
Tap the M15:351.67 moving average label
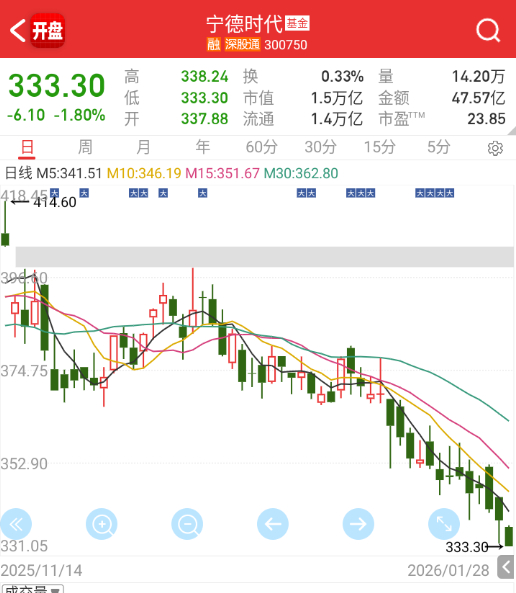click(222, 174)
